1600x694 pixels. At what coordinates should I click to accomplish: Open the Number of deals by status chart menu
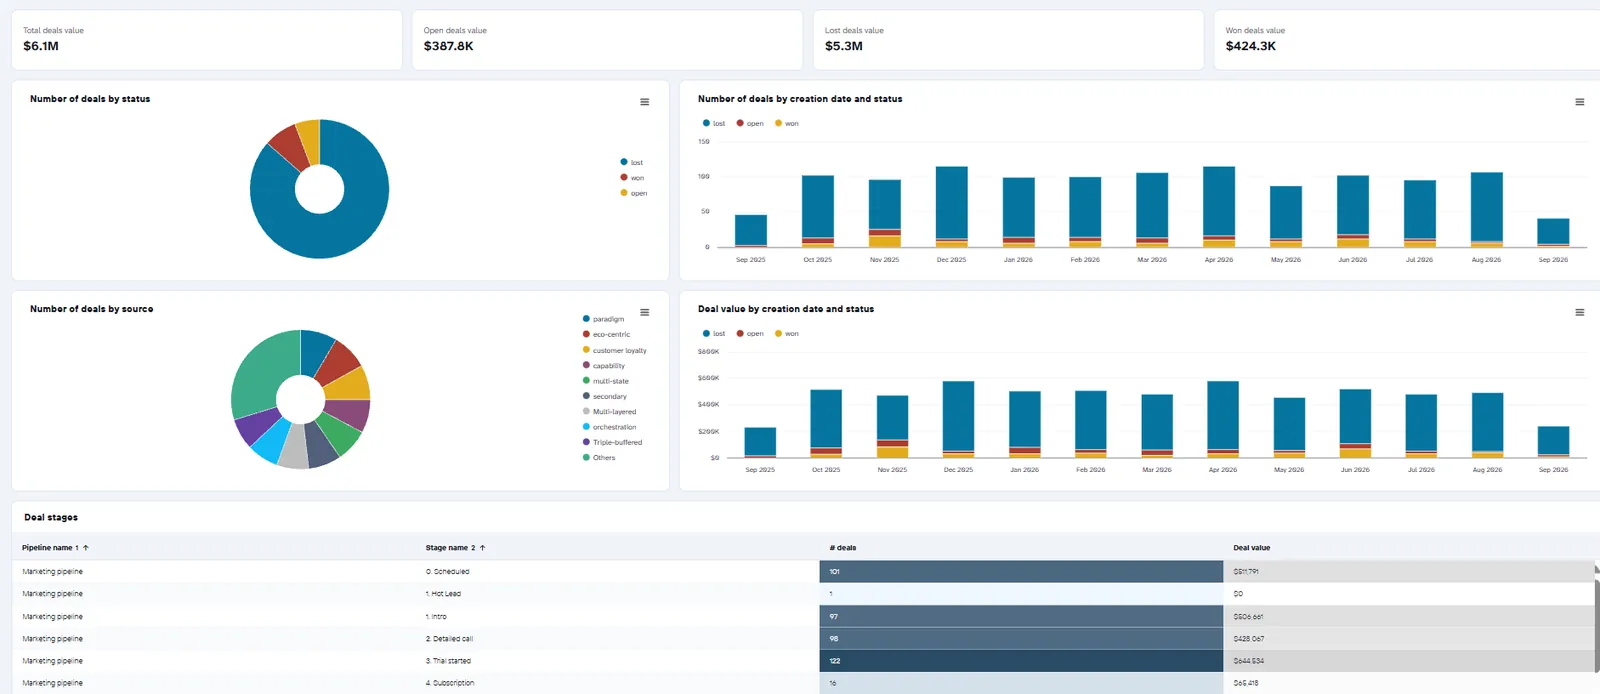click(645, 102)
